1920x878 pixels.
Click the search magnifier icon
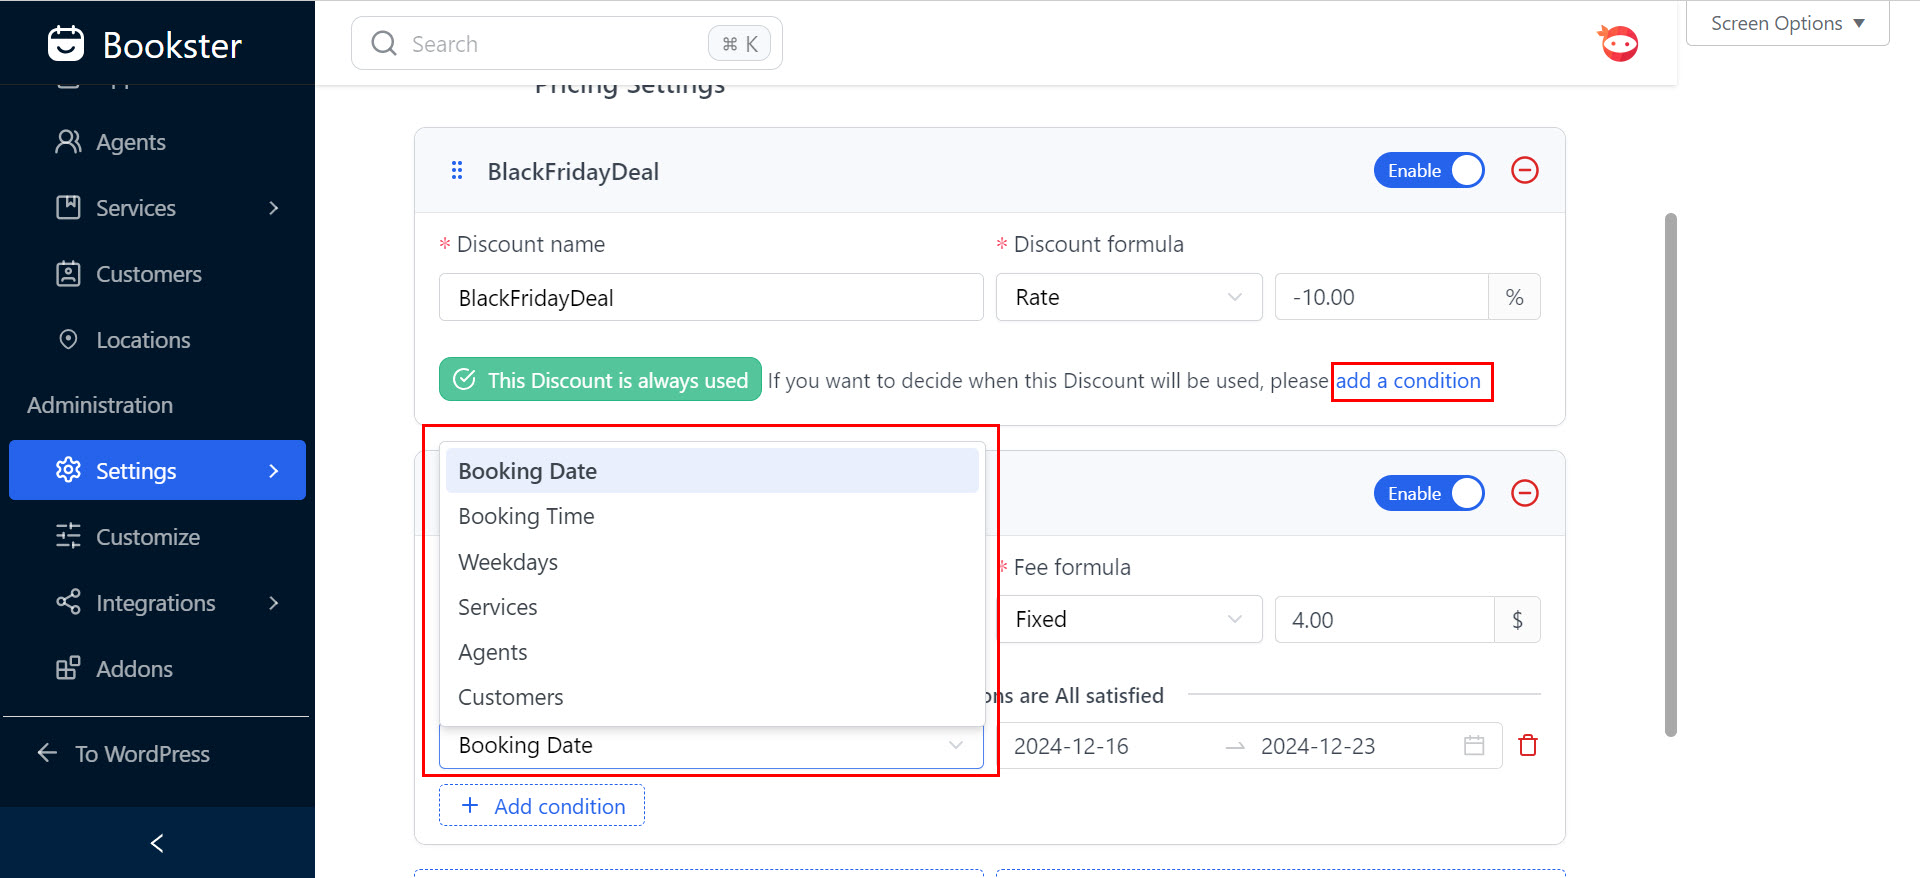point(384,44)
